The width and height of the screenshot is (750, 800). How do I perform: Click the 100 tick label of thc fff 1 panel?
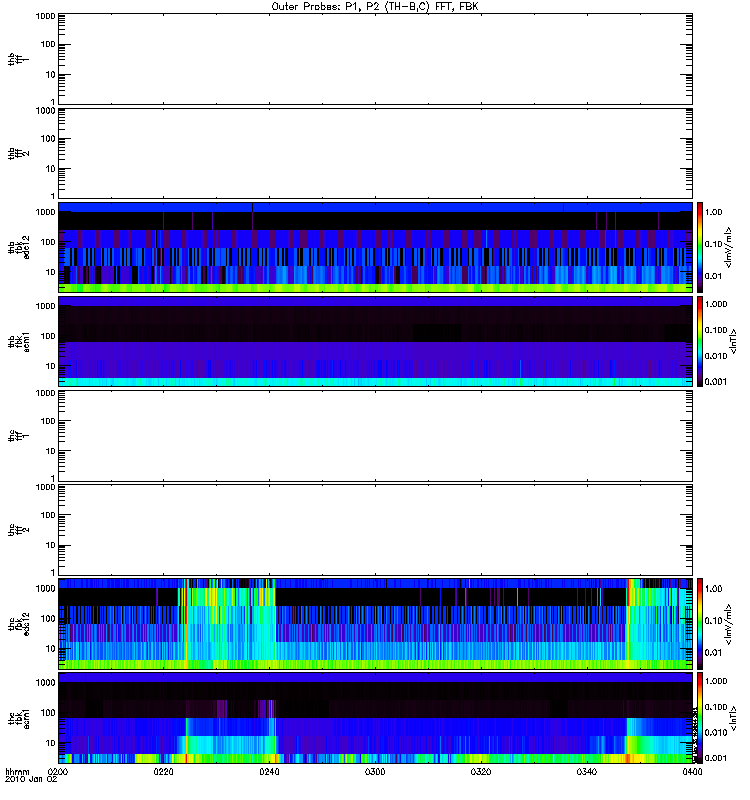pyautogui.click(x=48, y=421)
